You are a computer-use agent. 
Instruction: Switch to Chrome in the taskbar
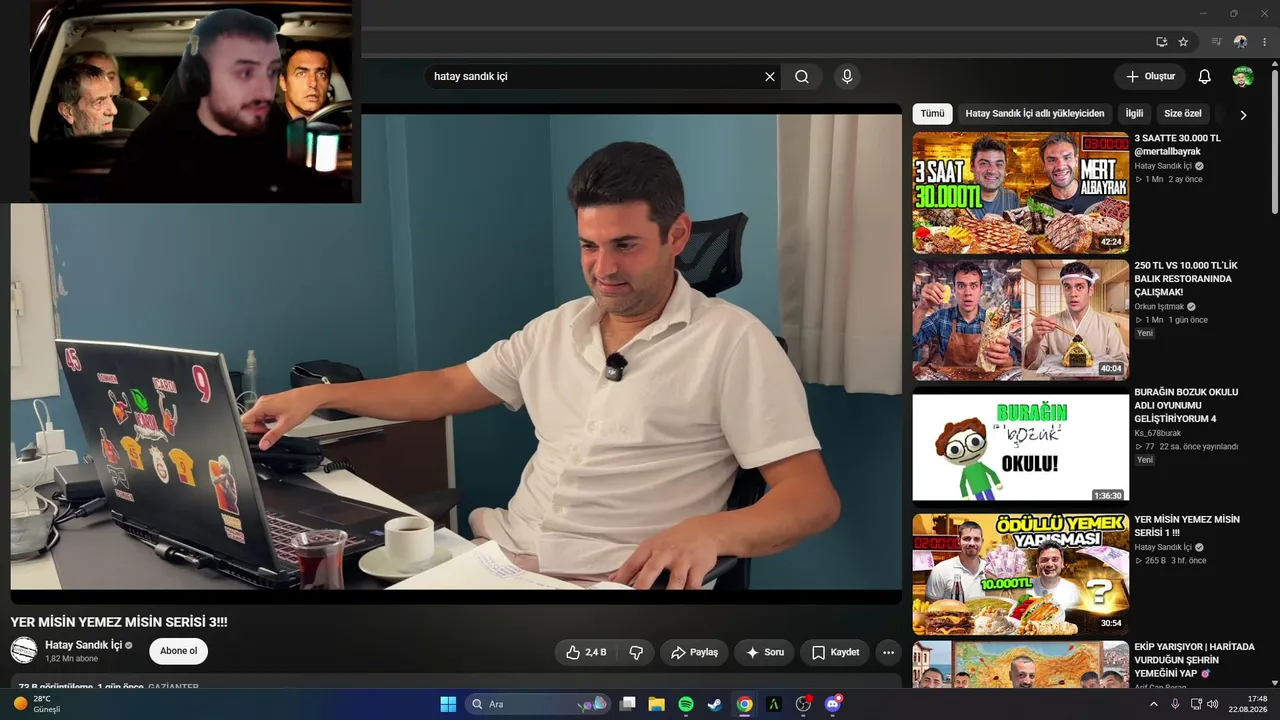pos(744,704)
